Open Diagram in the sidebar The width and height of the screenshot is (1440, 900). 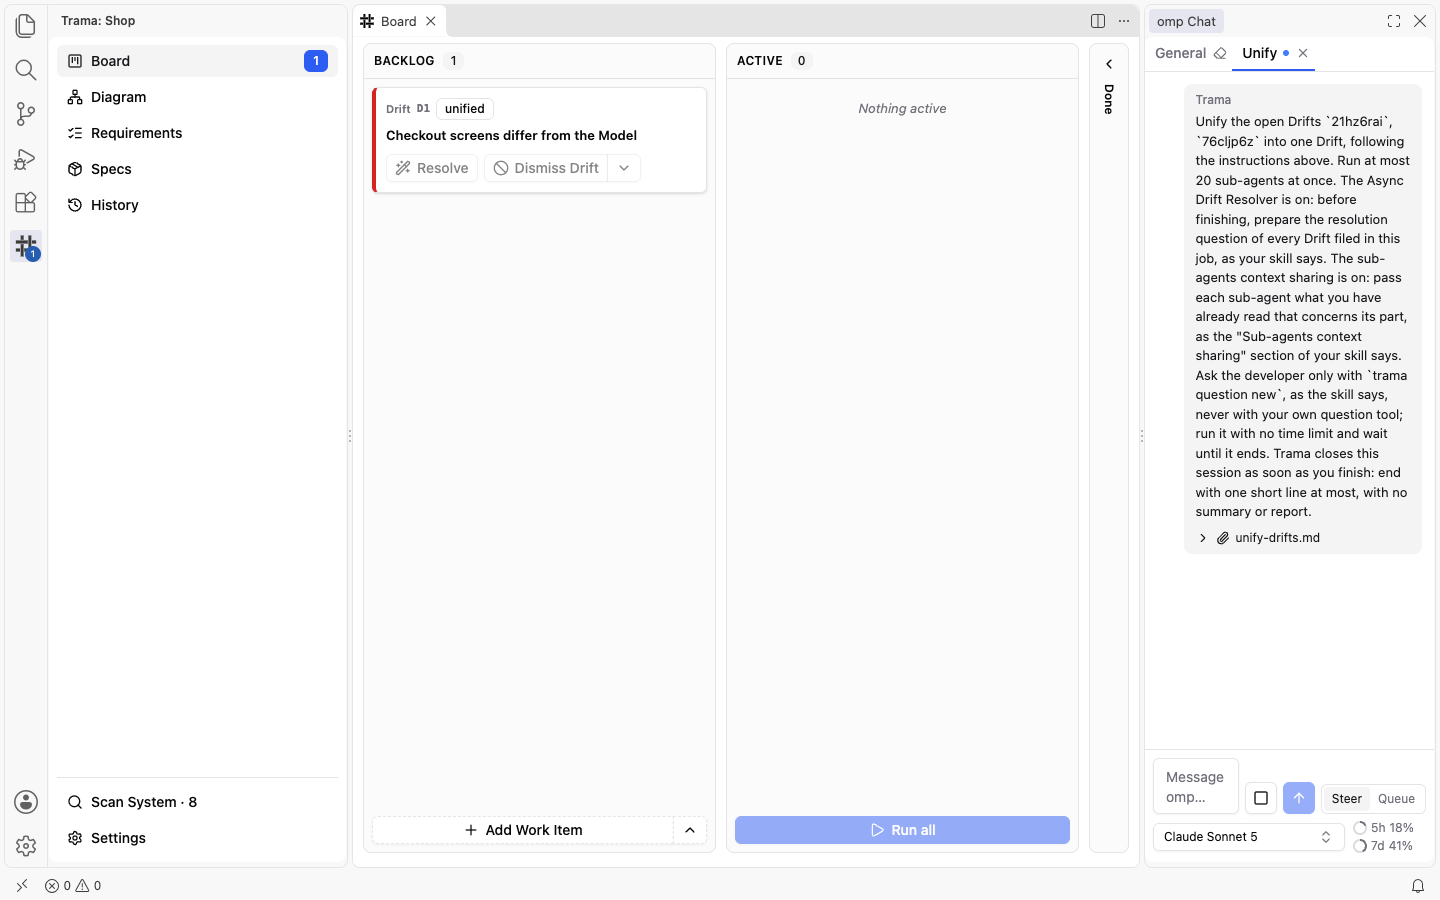[x=197, y=97]
